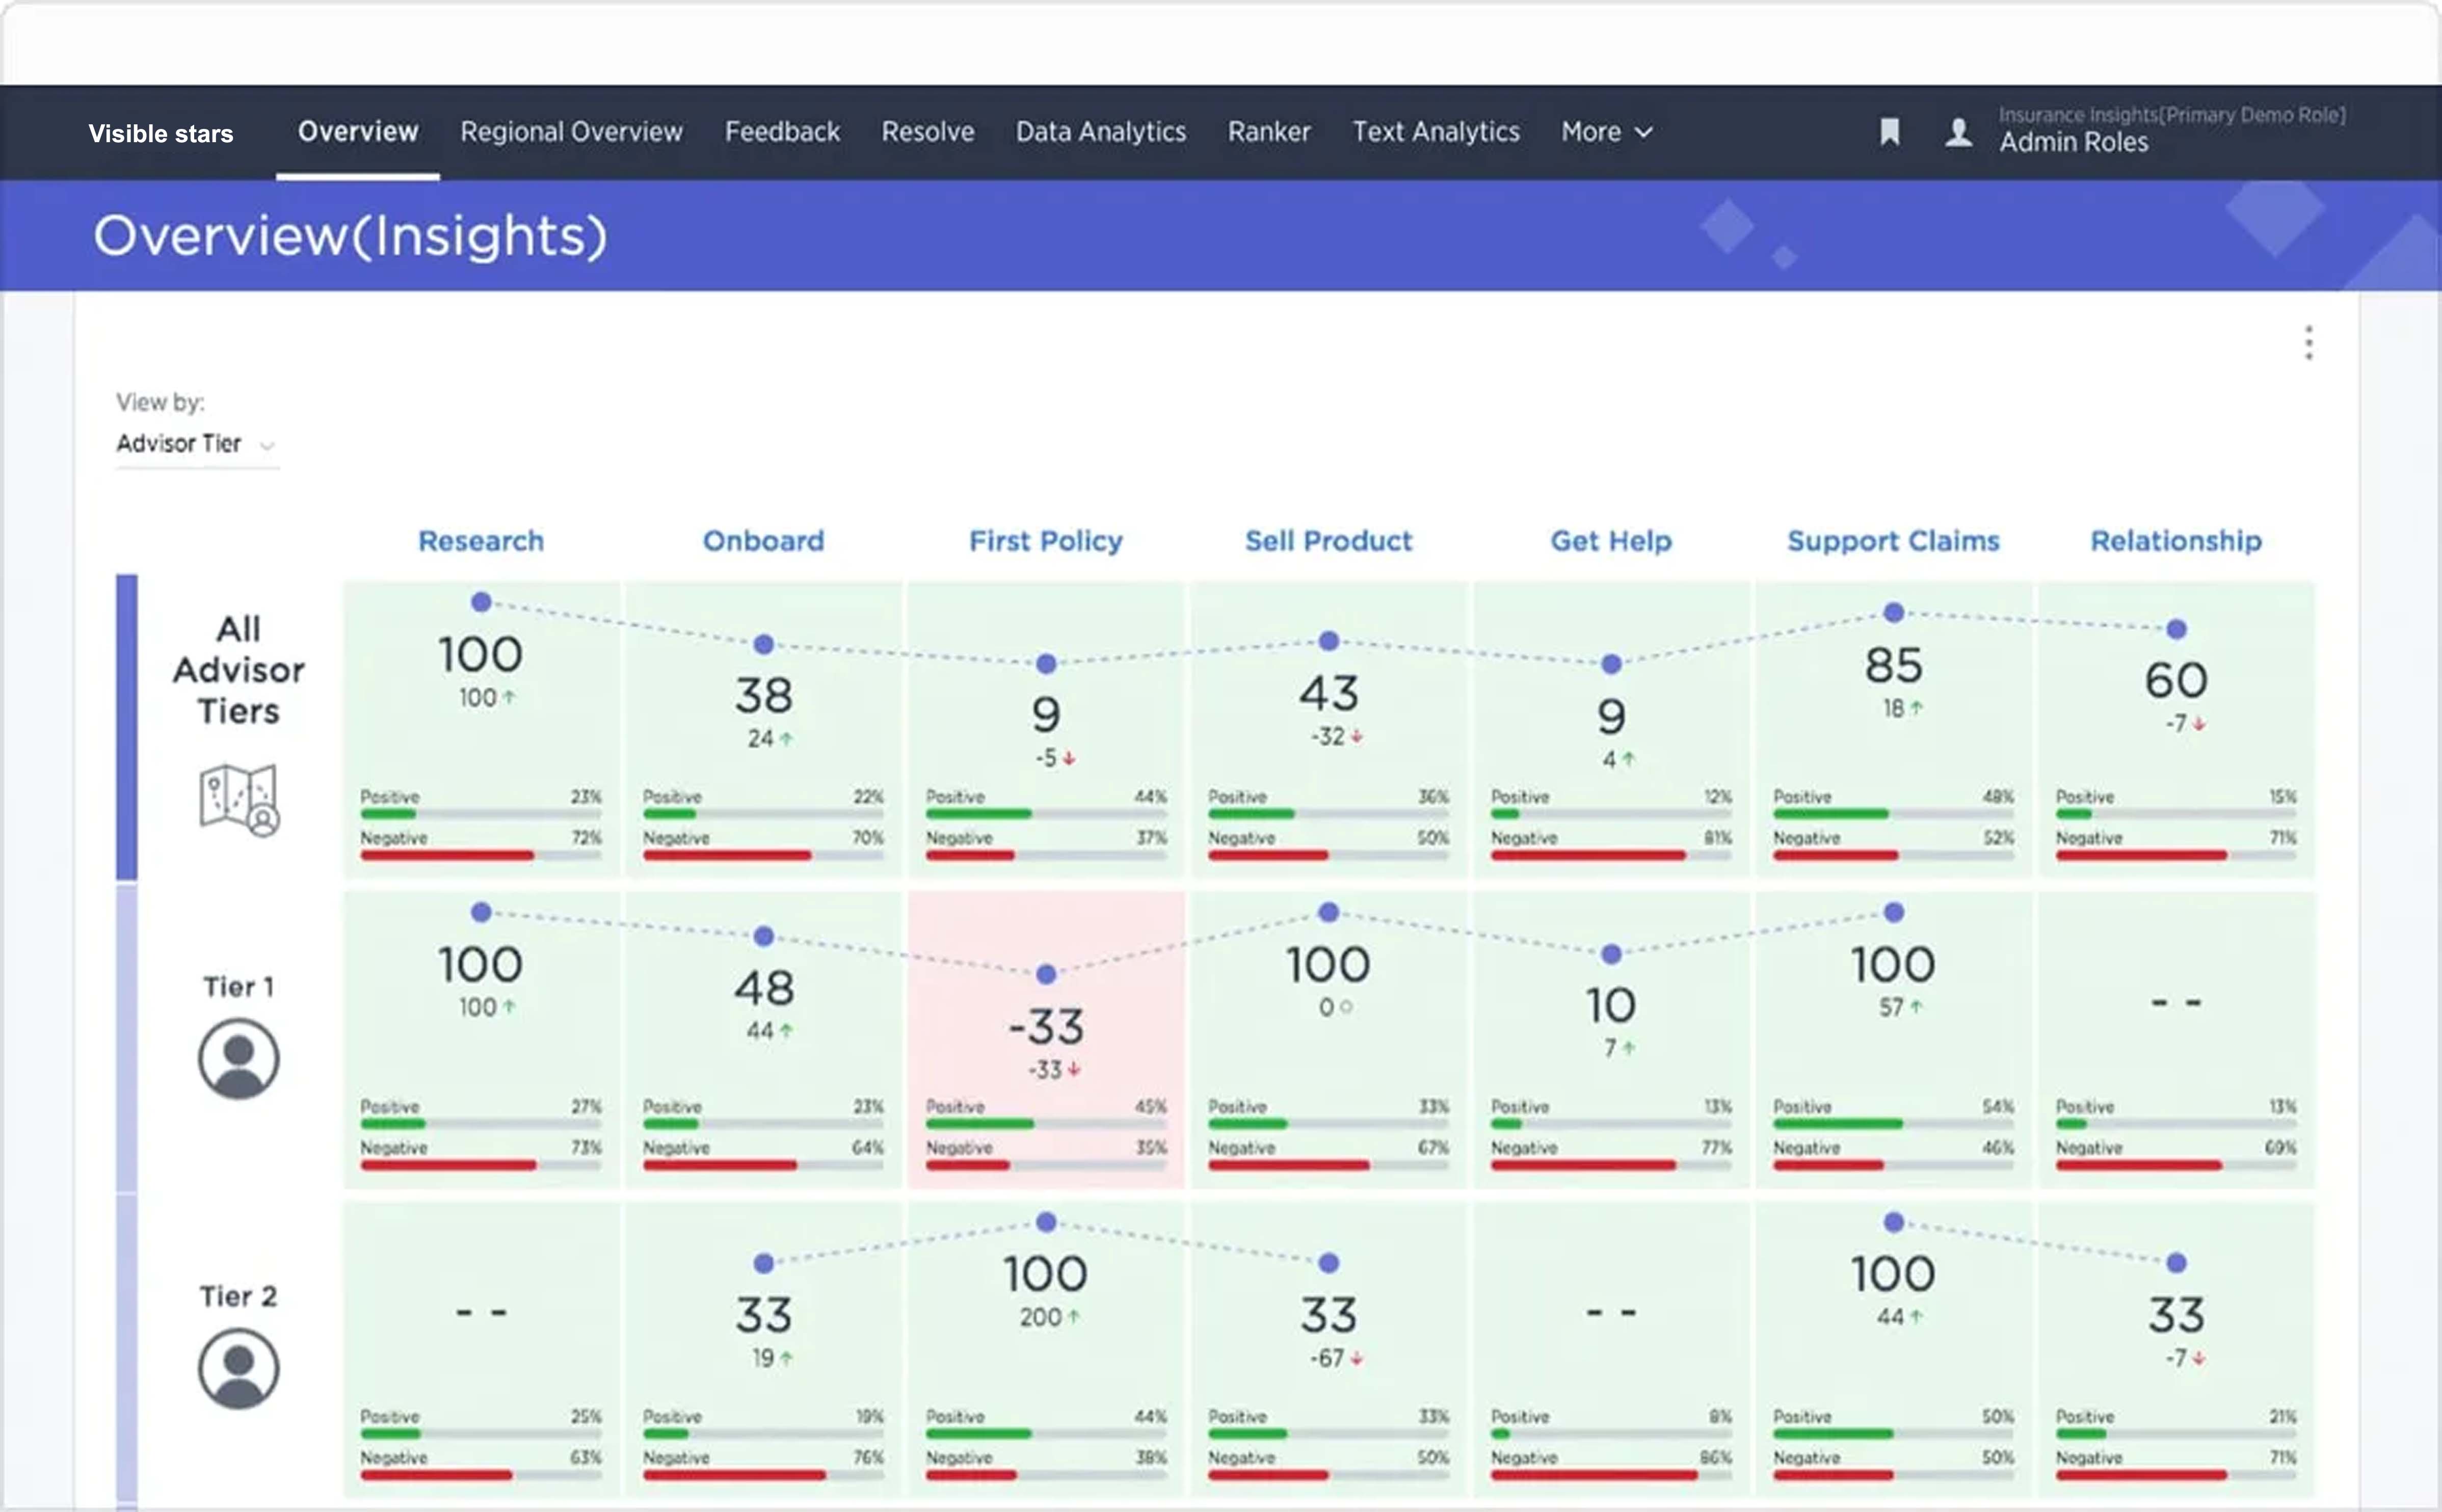Expand the More navigation dropdown
The image size is (2442, 1512).
point(1606,132)
